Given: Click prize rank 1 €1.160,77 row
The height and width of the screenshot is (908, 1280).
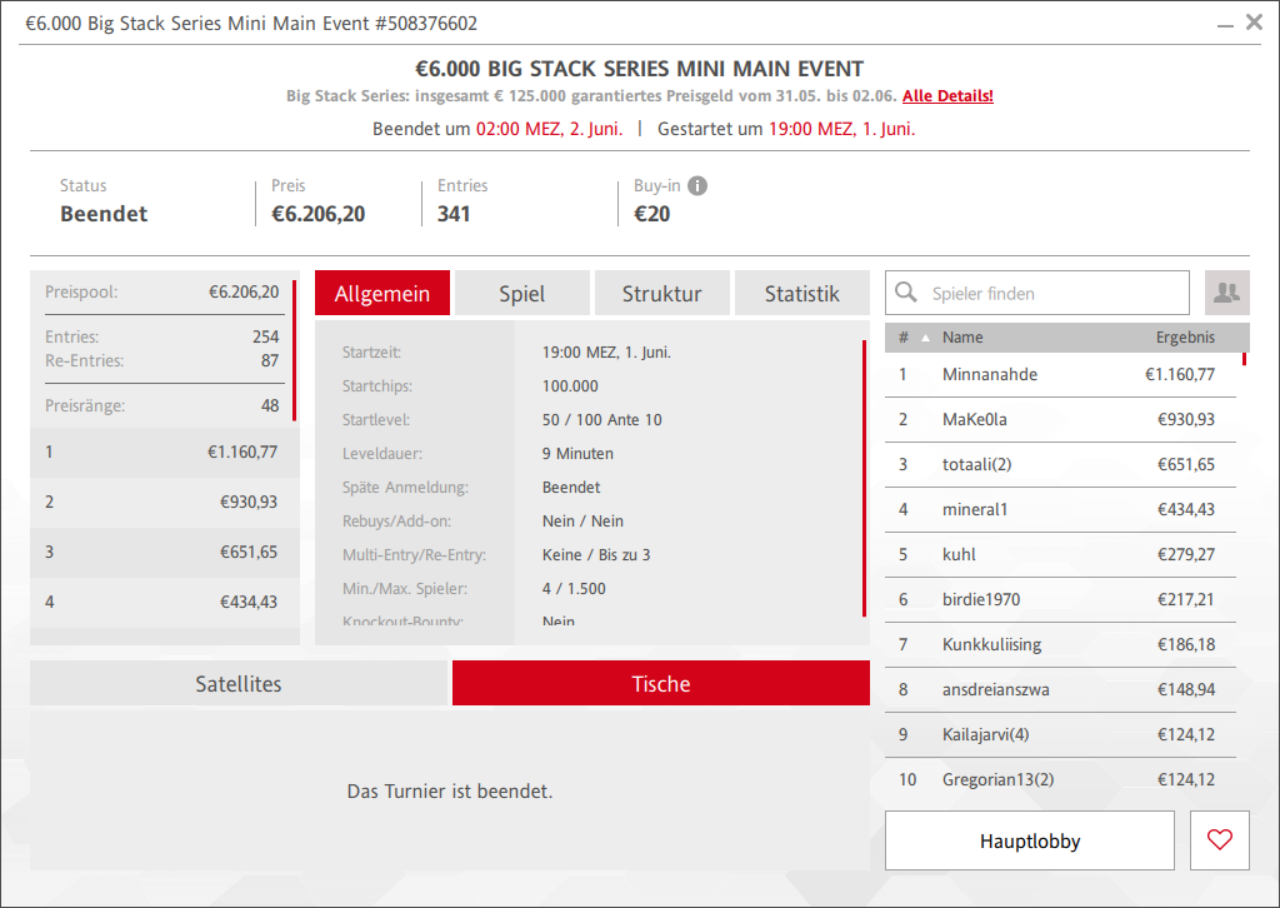Looking at the screenshot, I should [165, 452].
